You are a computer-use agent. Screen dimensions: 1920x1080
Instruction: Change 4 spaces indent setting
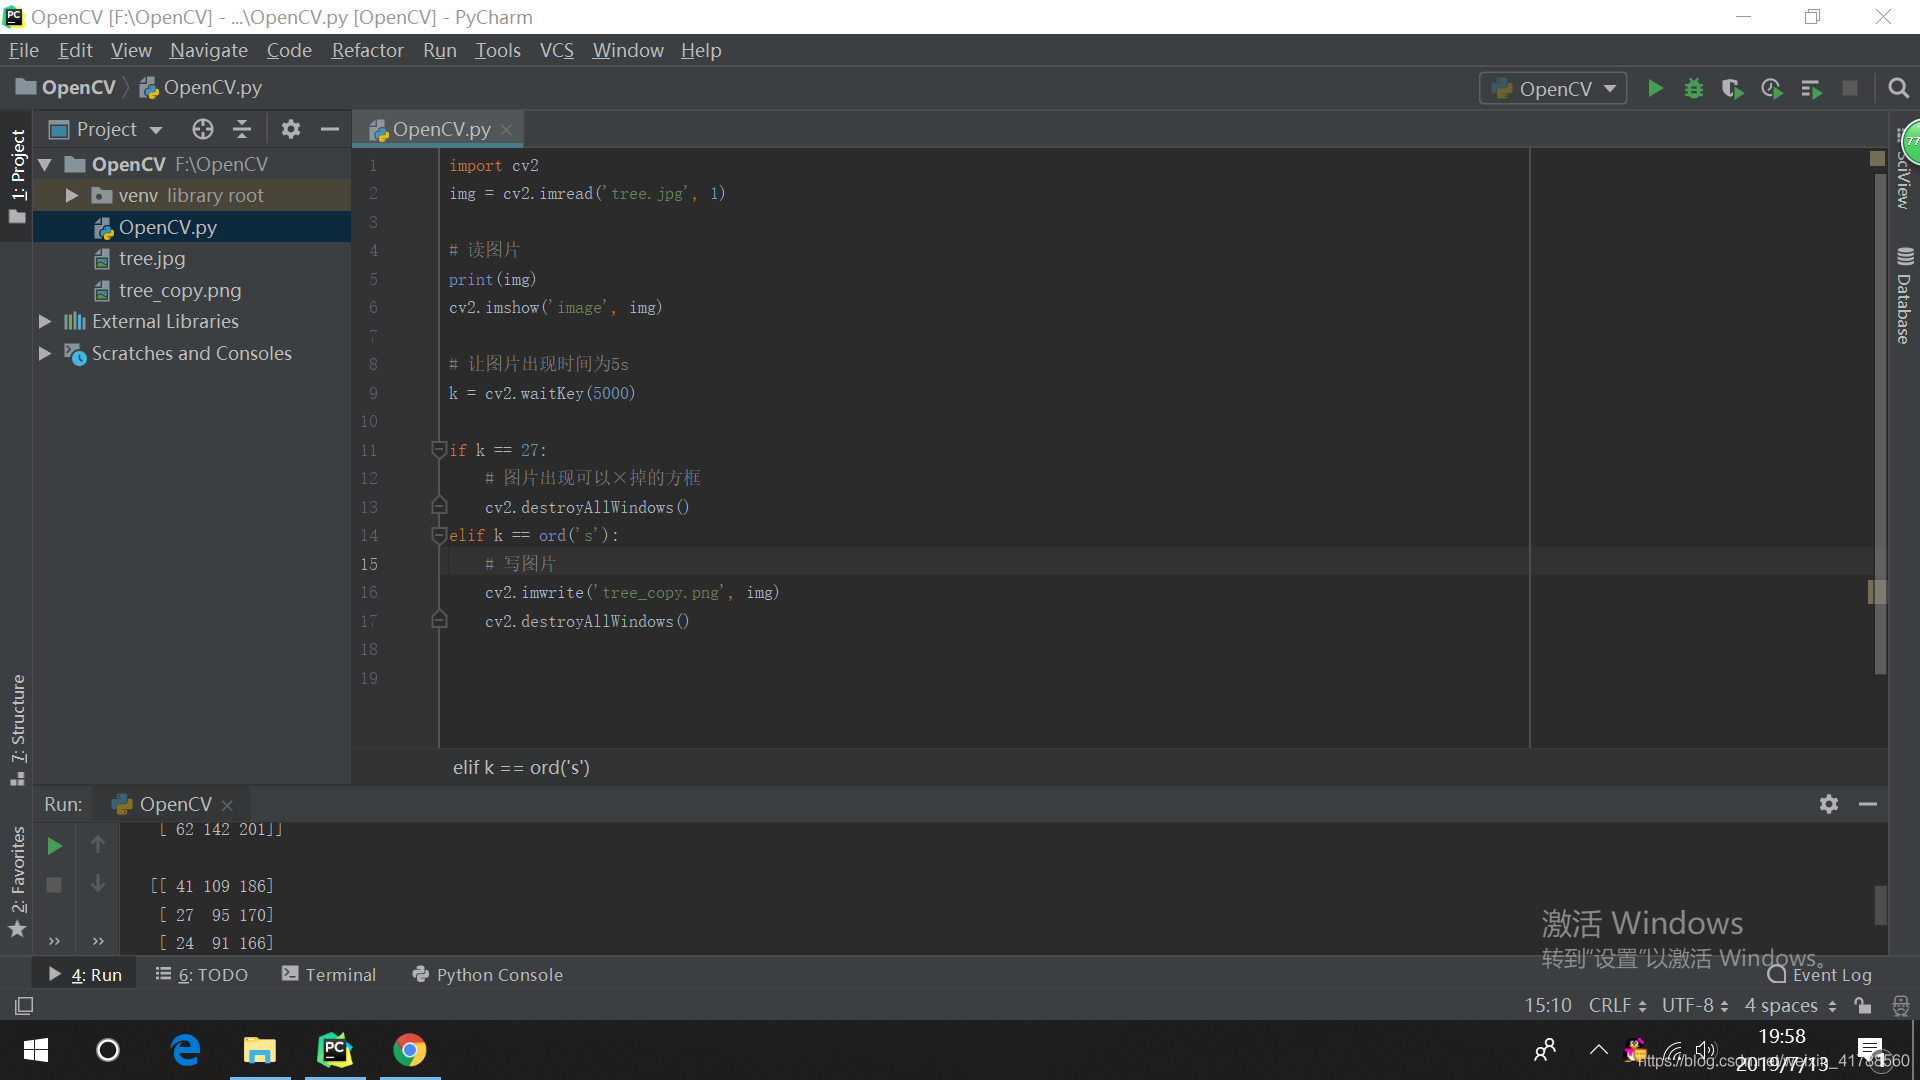click(1790, 1005)
